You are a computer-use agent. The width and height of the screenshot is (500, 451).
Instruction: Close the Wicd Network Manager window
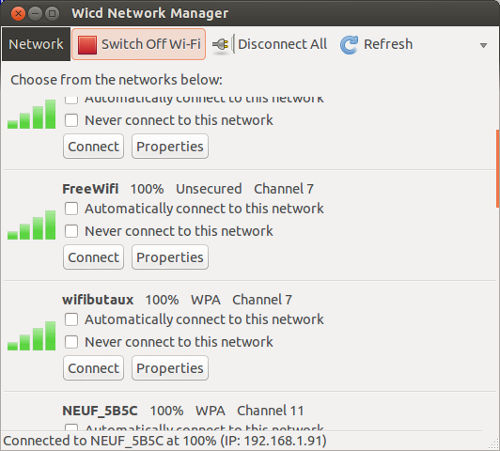click(x=18, y=14)
